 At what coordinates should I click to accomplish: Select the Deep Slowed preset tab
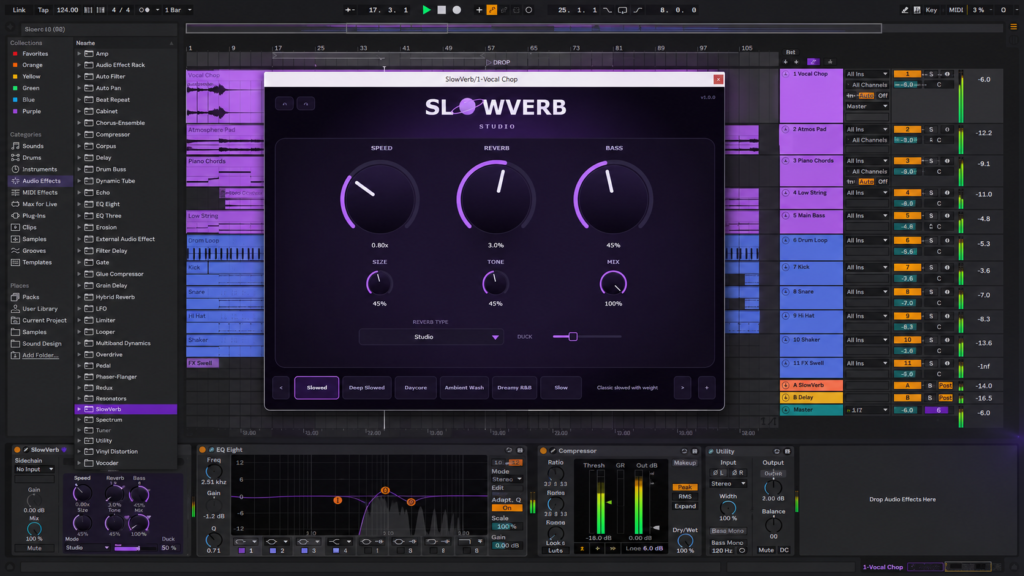(x=366, y=387)
